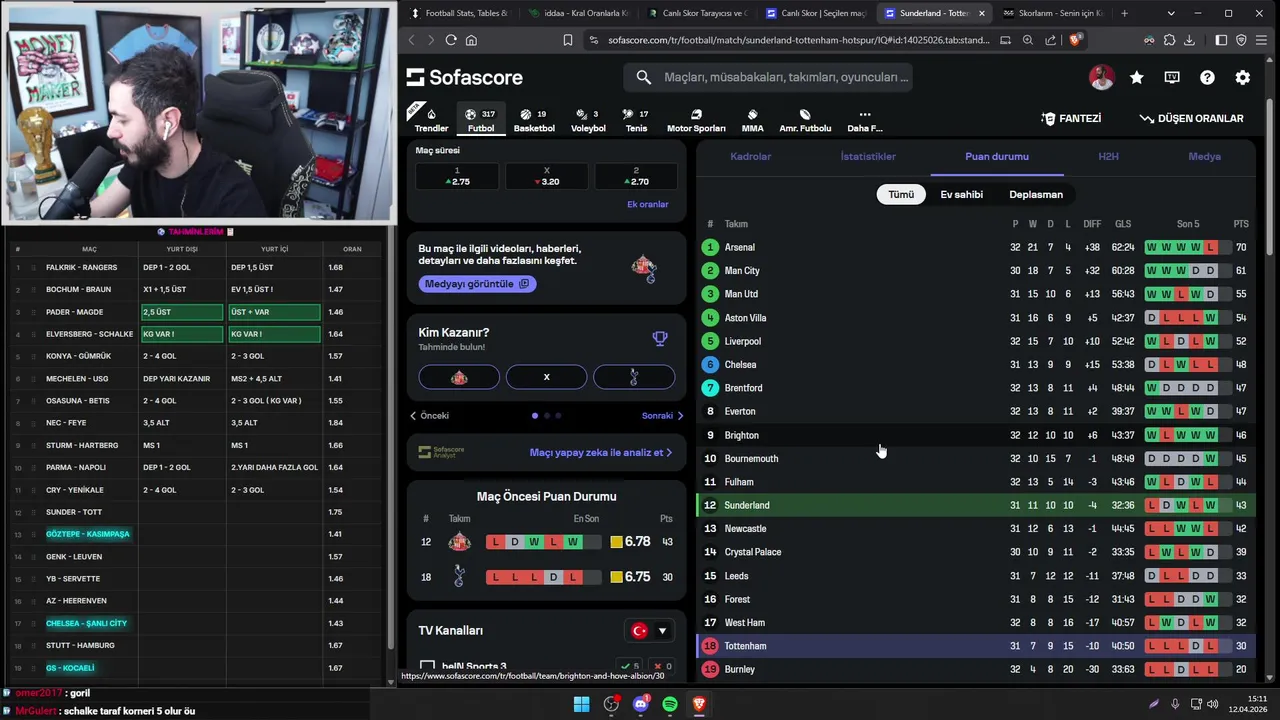Open Brighton row in standings

click(x=975, y=435)
